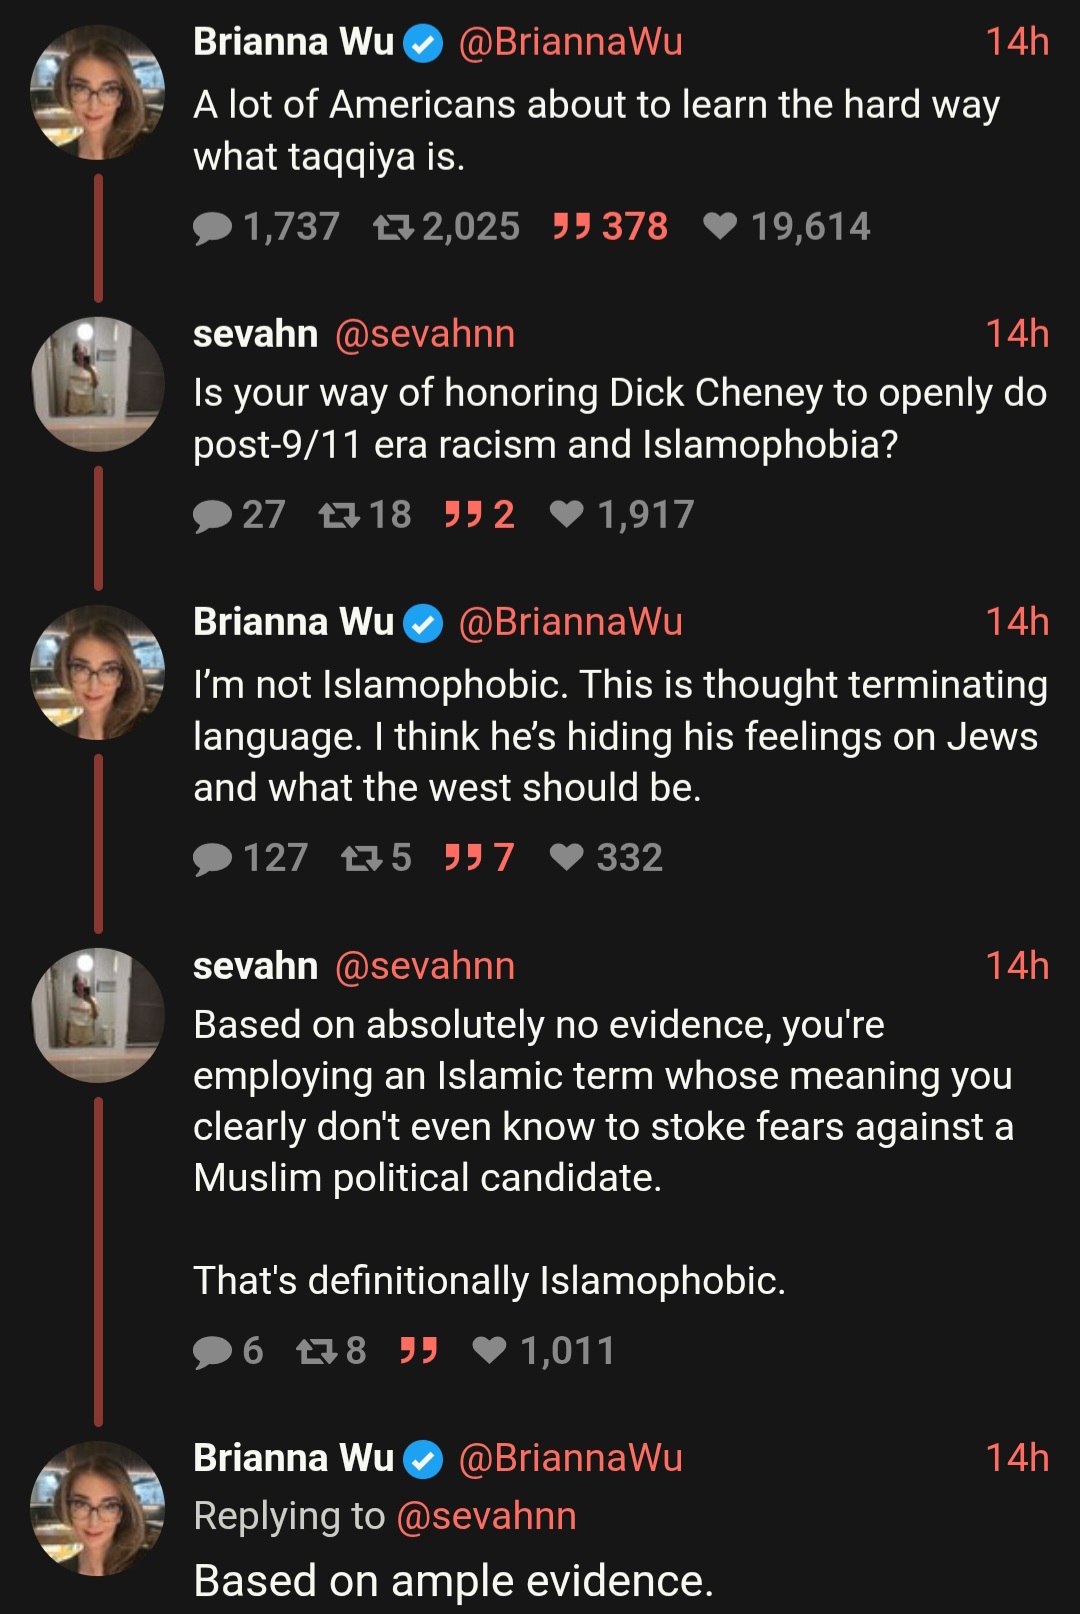Like the tweet with 19,614 likes
Viewport: 1080px width, 1614px height.
pyautogui.click(x=720, y=227)
